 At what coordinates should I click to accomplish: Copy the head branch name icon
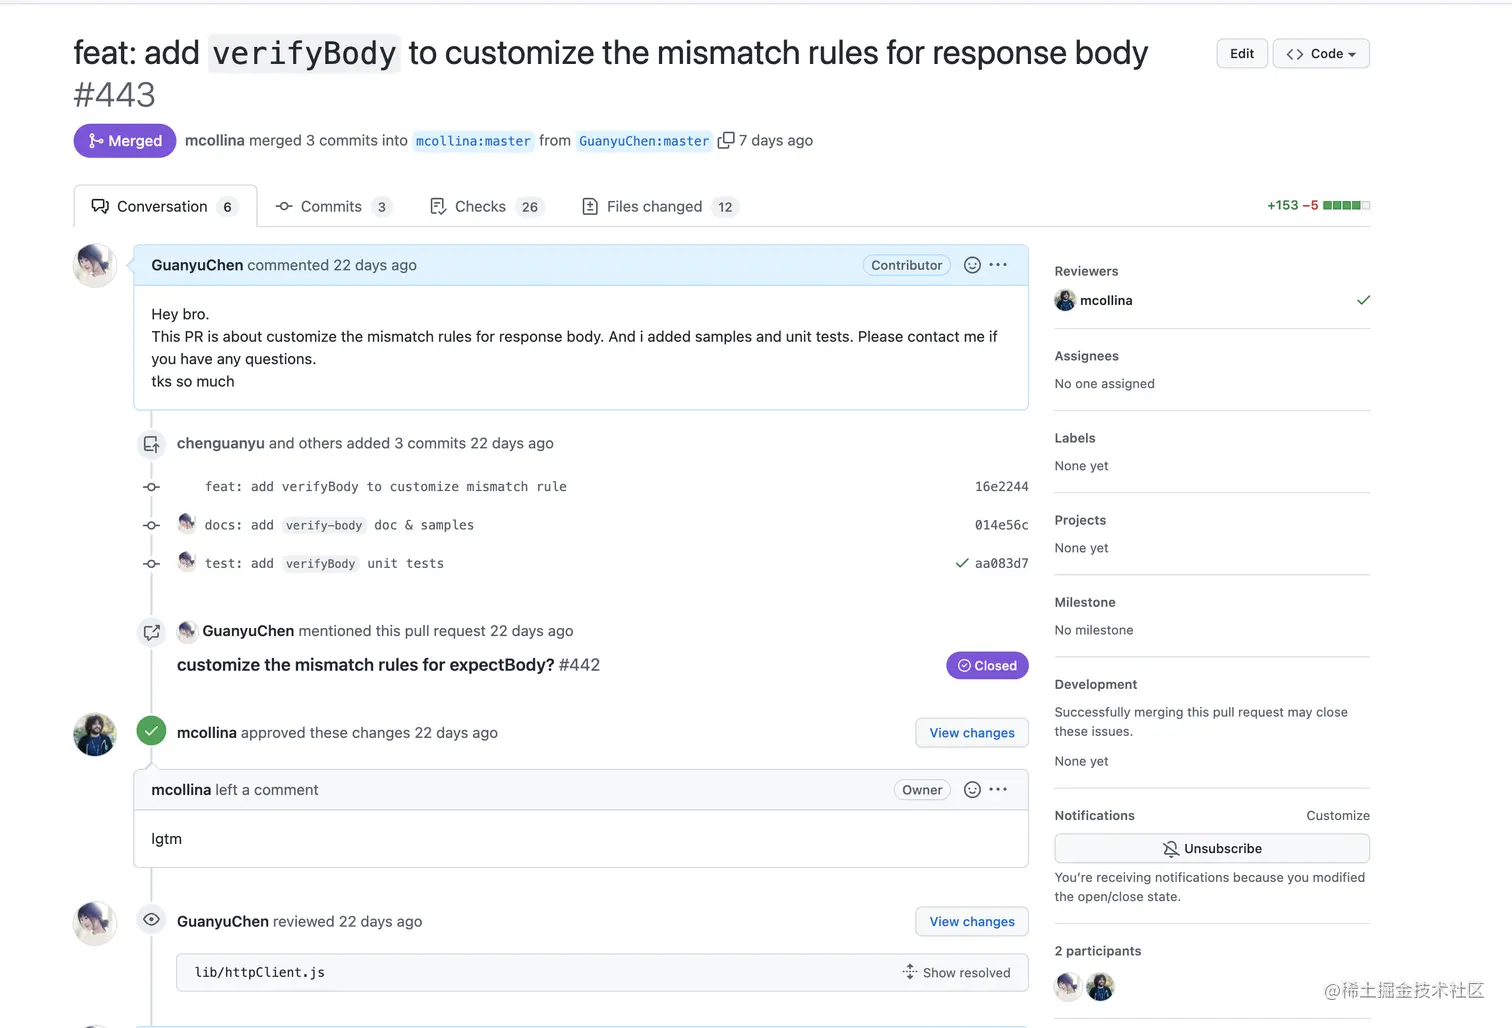726,140
